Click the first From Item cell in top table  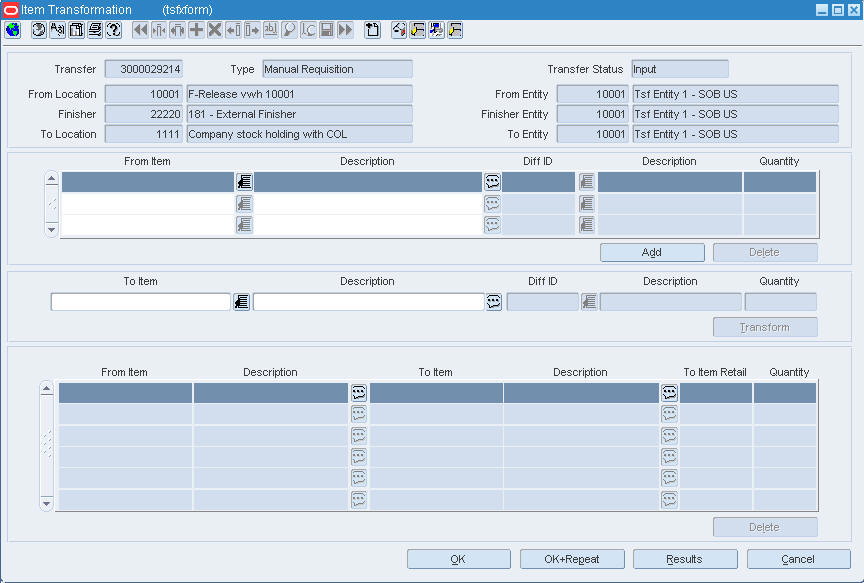148,182
